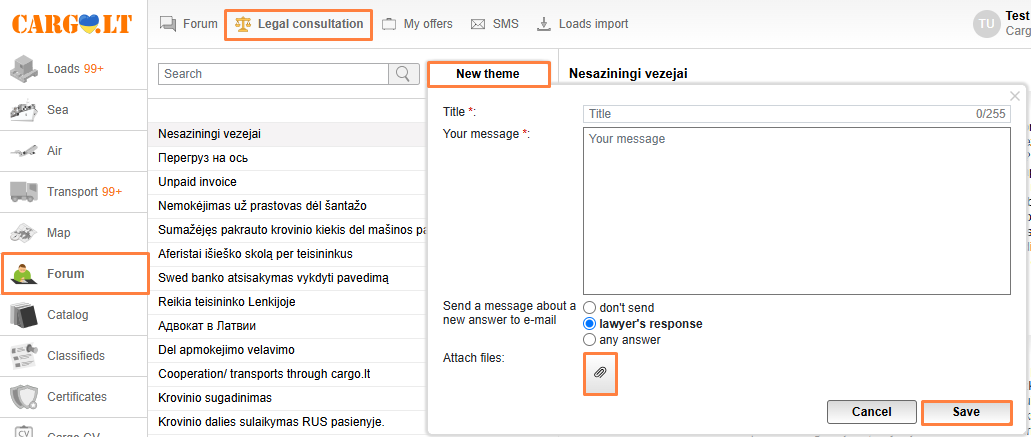
Task: Close the new theme dialog
Action: [1015, 96]
